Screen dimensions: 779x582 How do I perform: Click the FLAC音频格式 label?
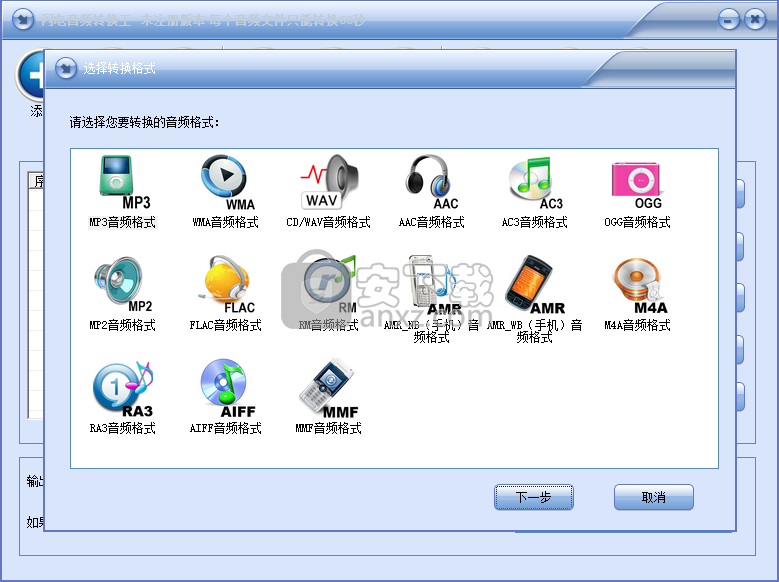tap(226, 325)
